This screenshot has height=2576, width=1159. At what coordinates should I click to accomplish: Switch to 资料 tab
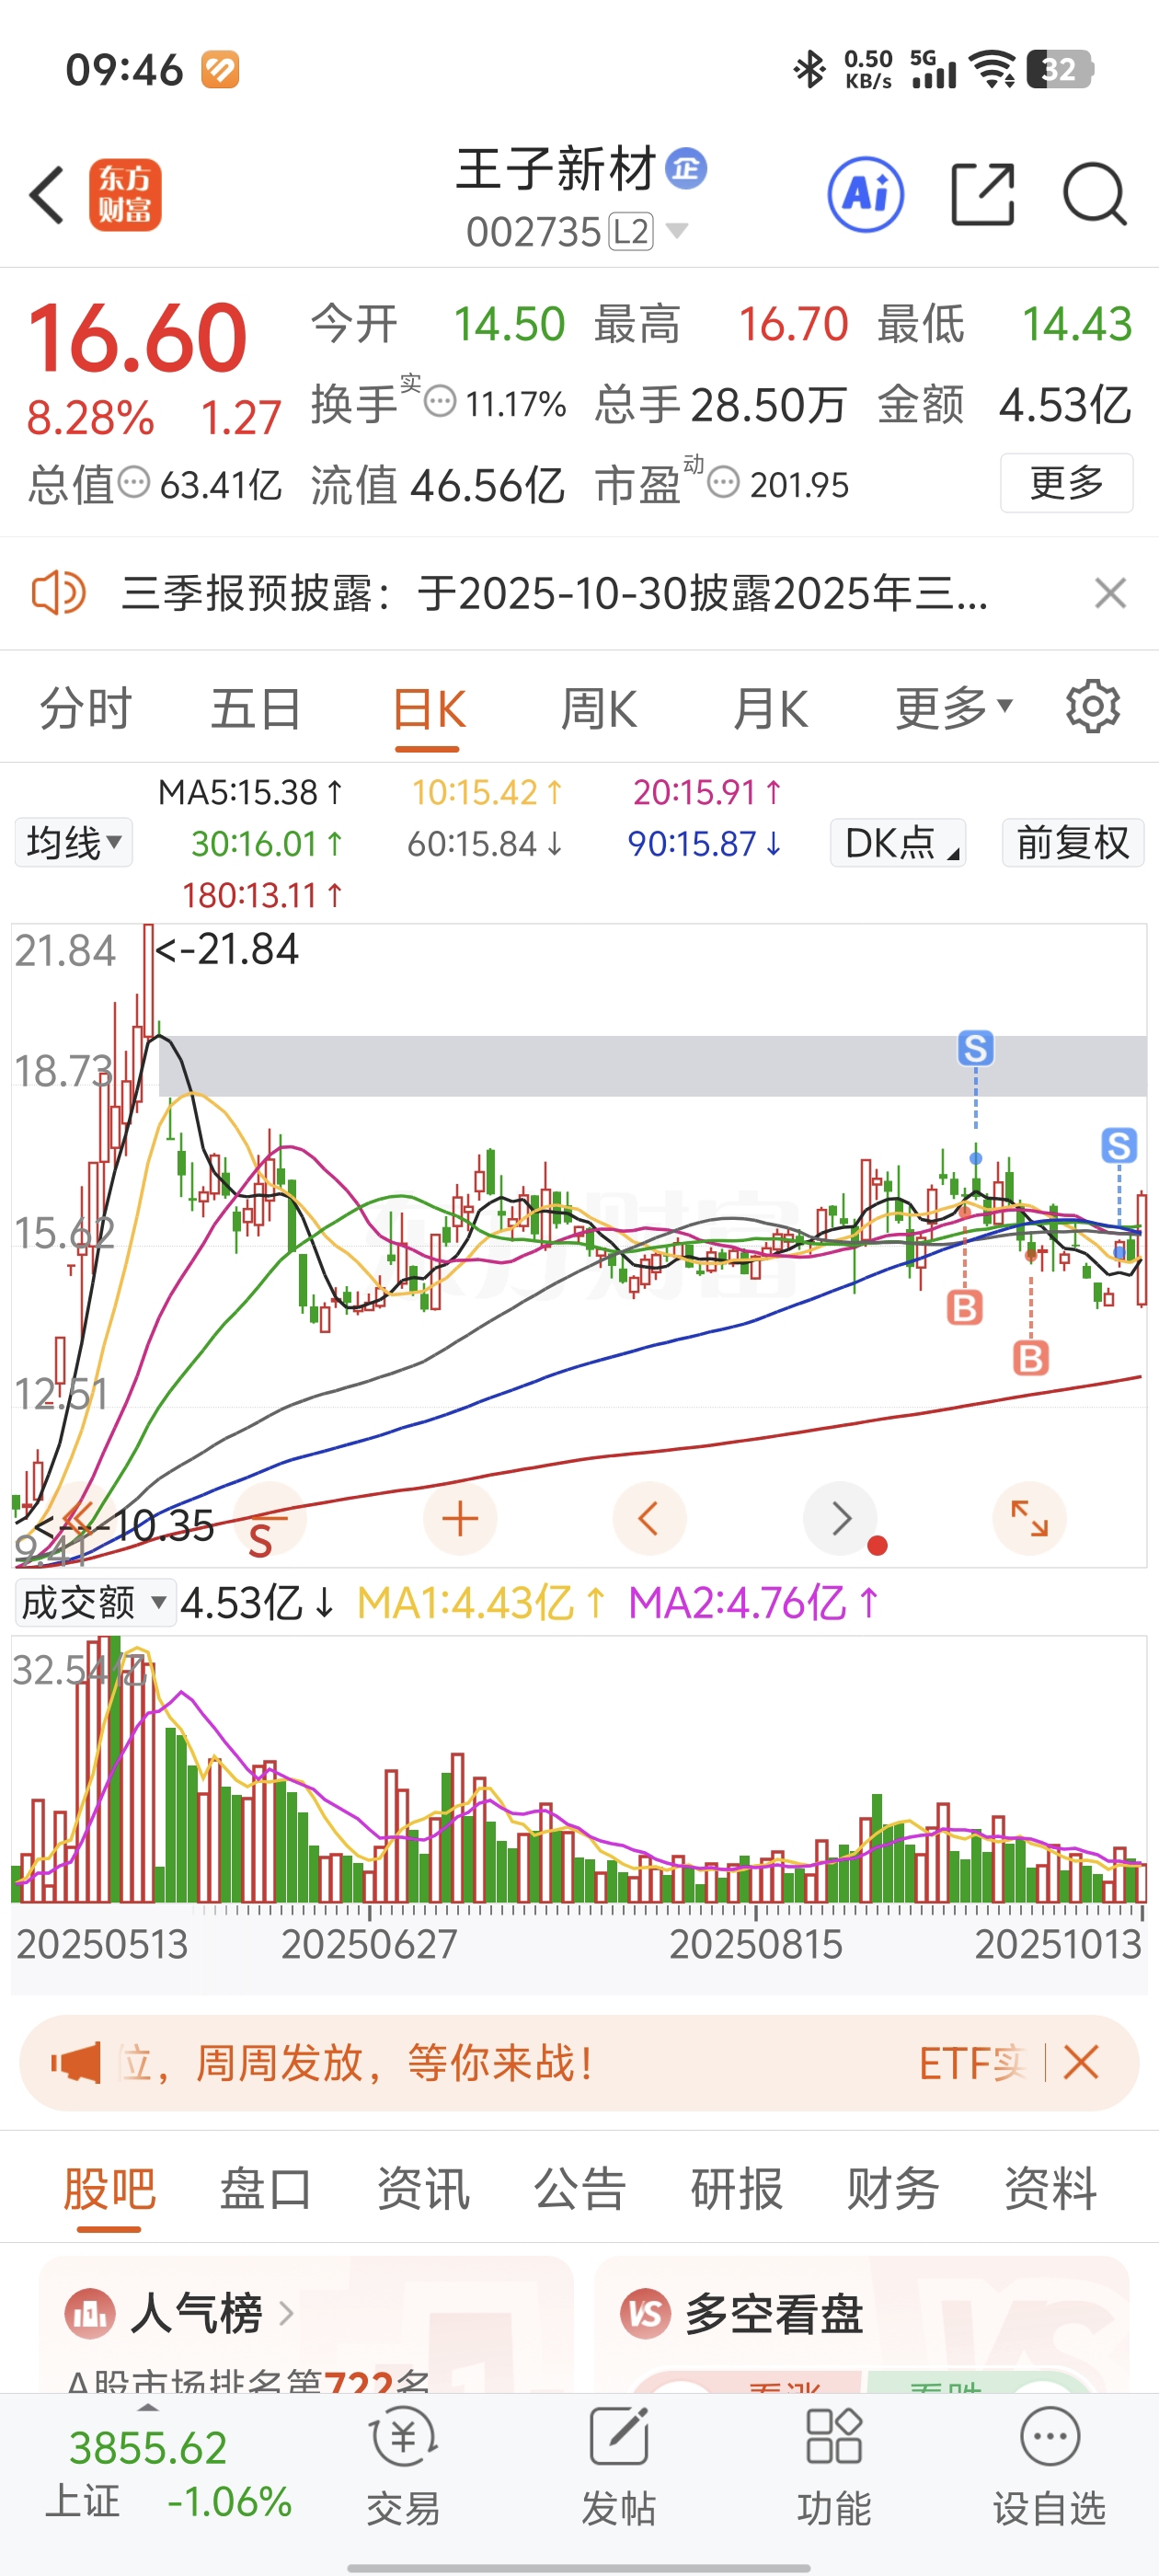[x=1050, y=2189]
